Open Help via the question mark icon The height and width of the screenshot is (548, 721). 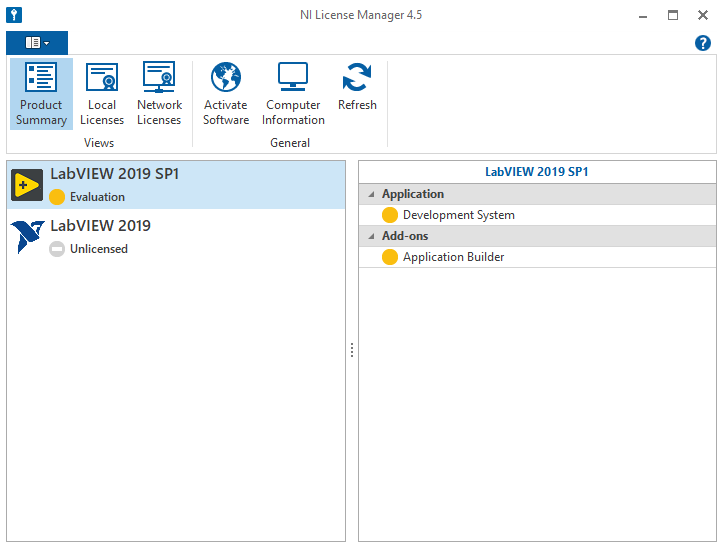(703, 43)
